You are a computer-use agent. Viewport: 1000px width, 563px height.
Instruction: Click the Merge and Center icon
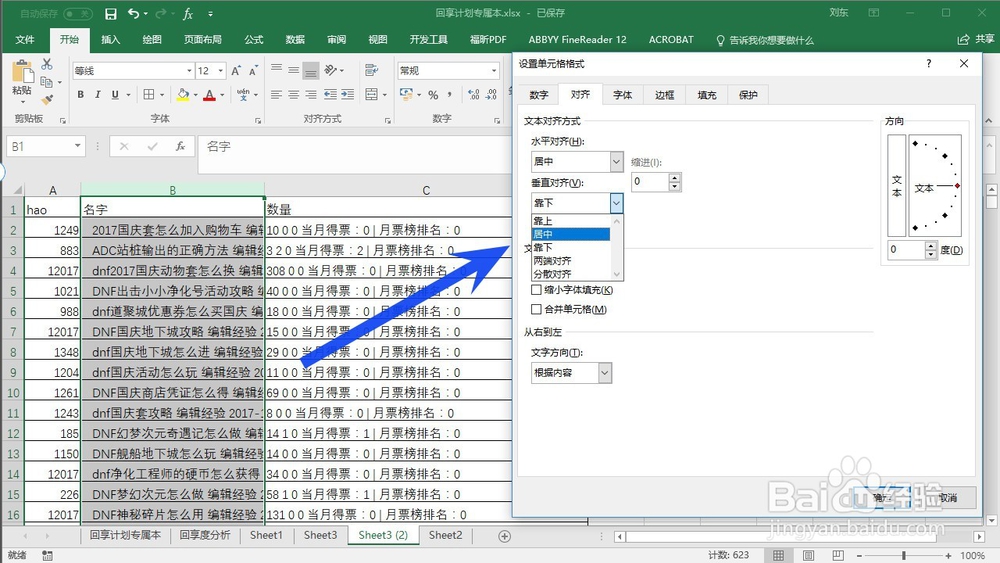coord(372,94)
